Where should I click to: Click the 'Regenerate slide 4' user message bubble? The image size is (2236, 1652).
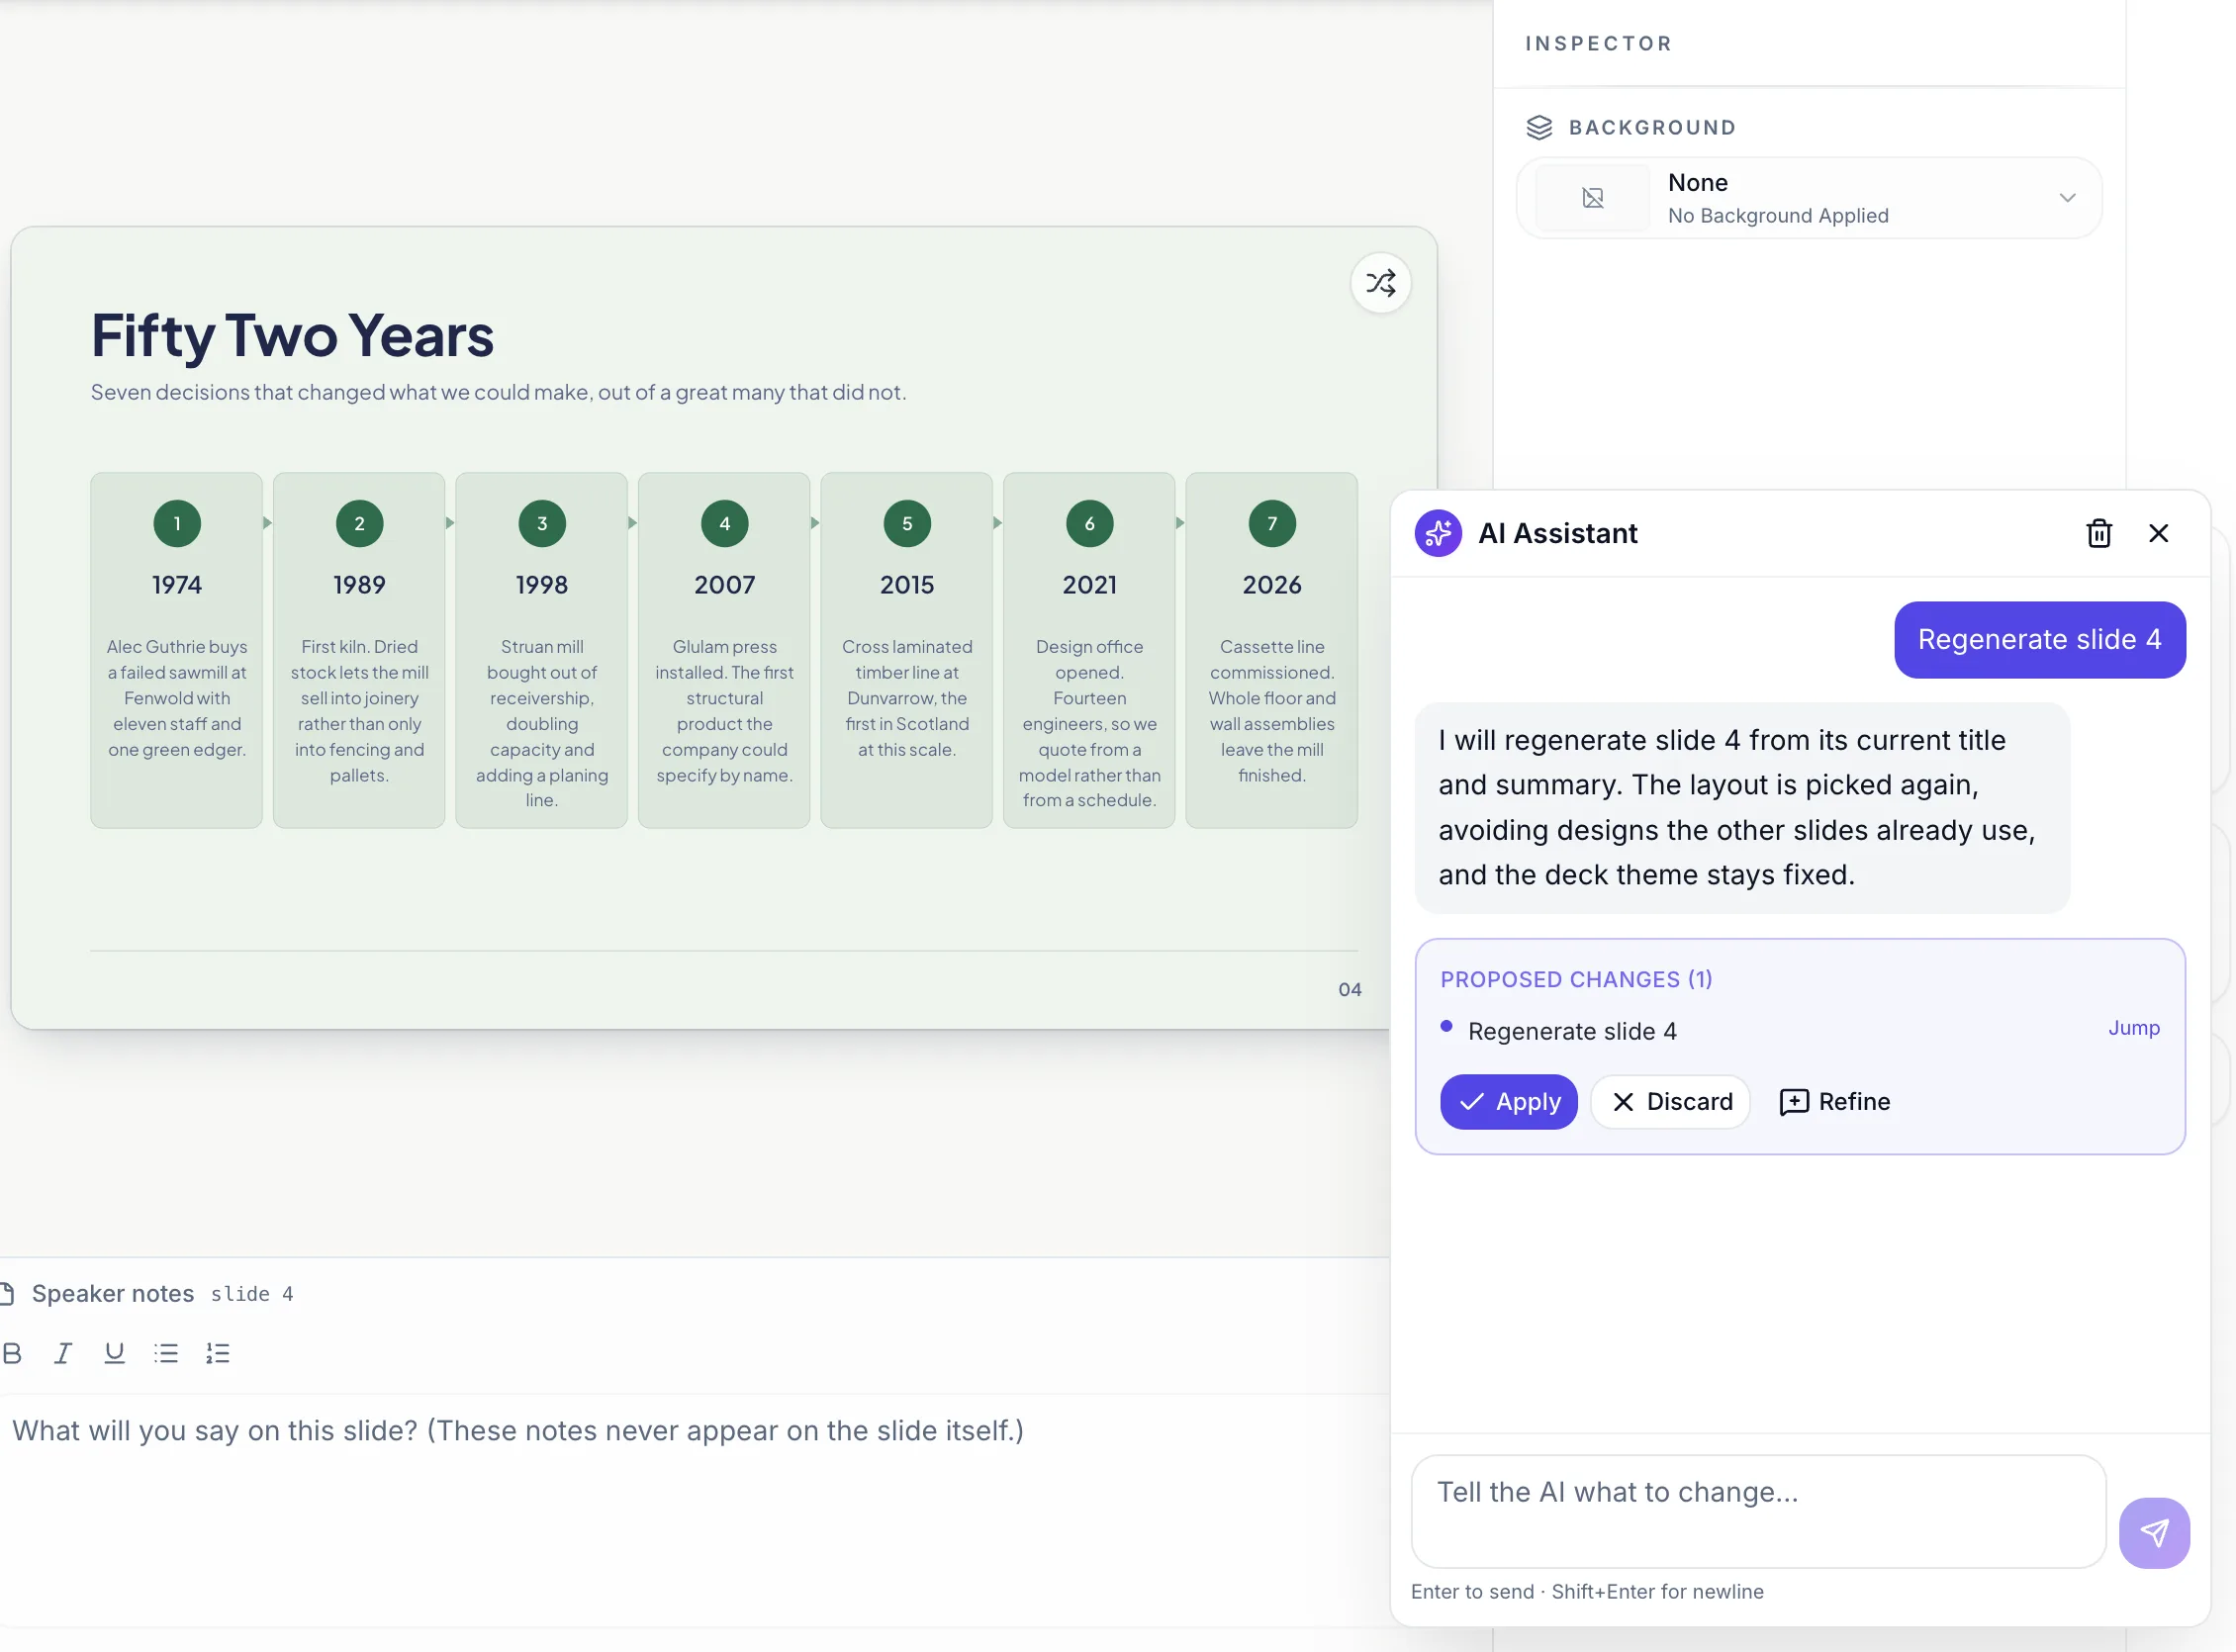coord(2039,639)
